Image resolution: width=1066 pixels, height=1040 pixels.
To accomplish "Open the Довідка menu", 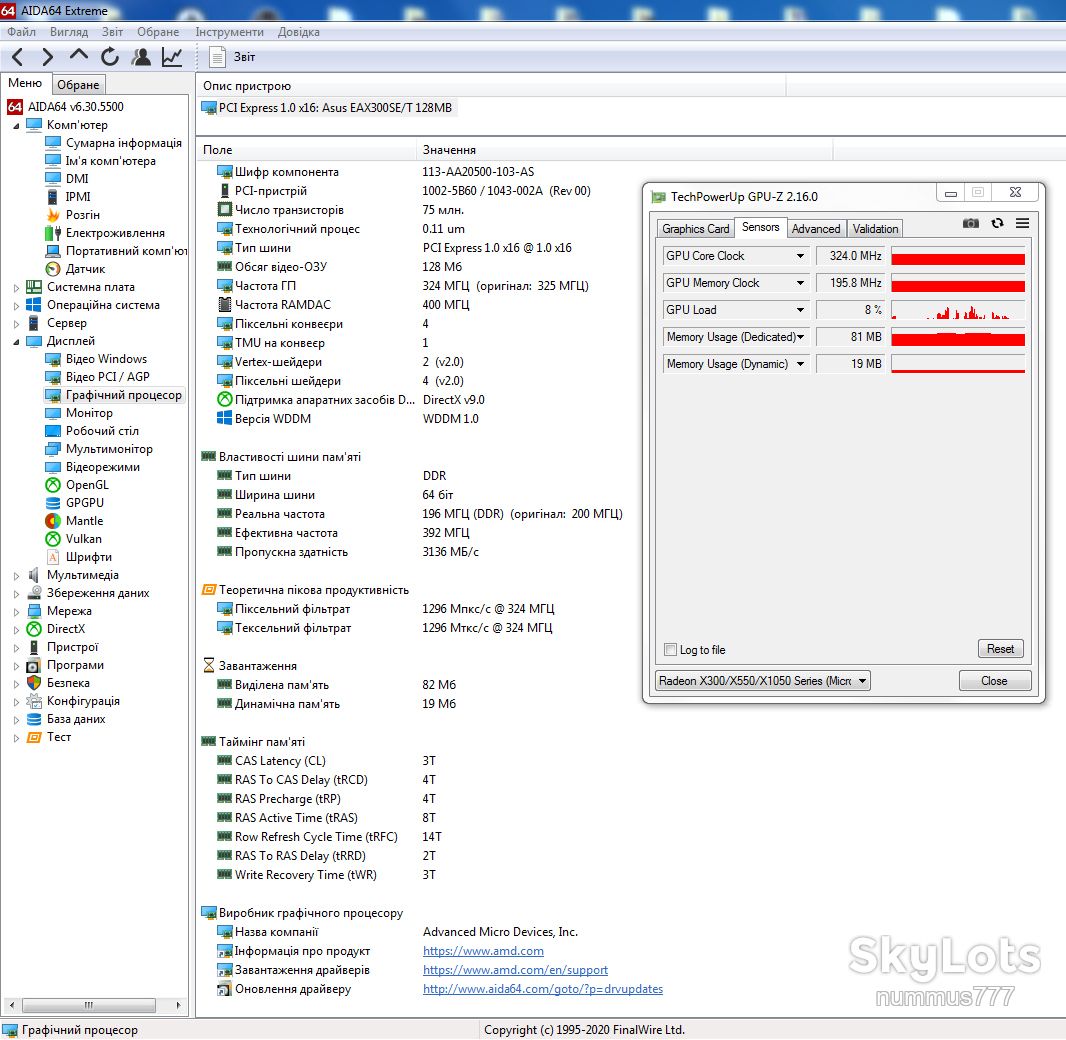I will [x=298, y=32].
